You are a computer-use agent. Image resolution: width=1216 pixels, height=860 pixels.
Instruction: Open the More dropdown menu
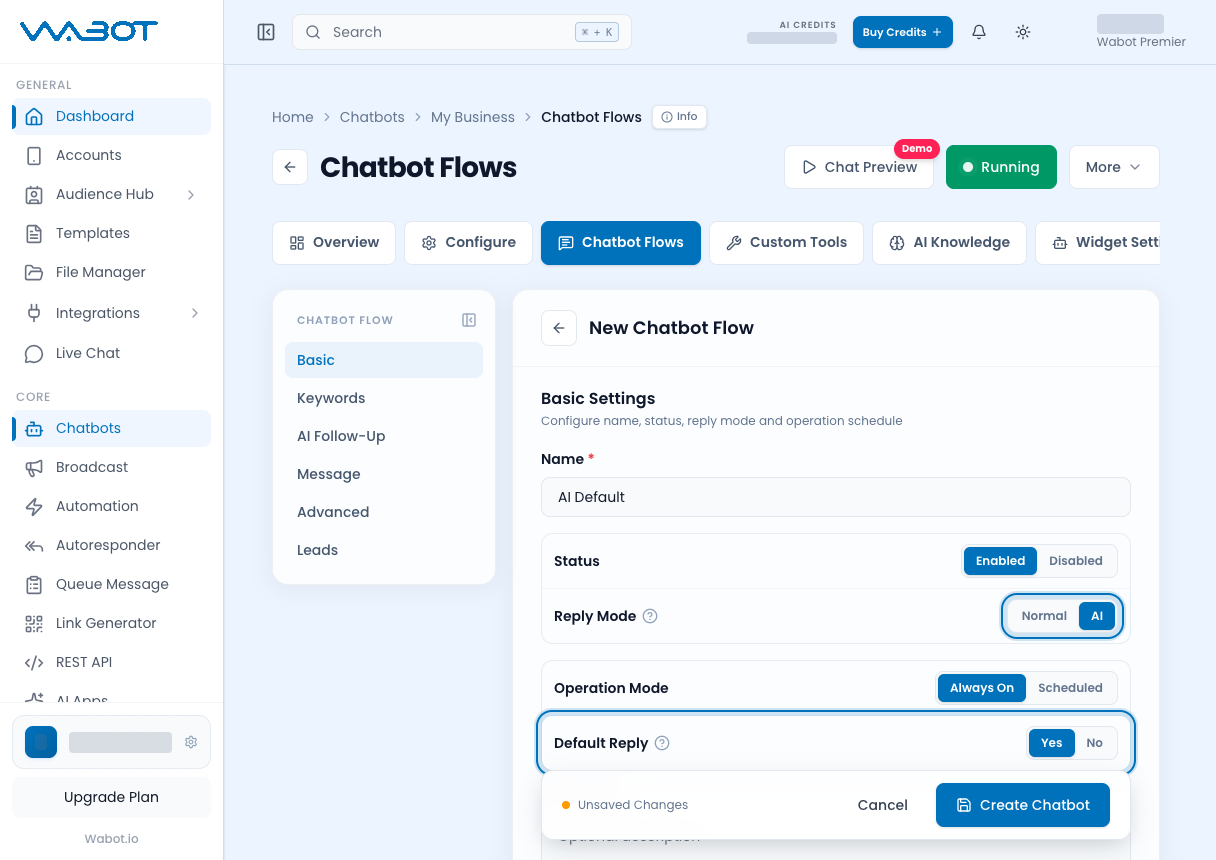1114,167
